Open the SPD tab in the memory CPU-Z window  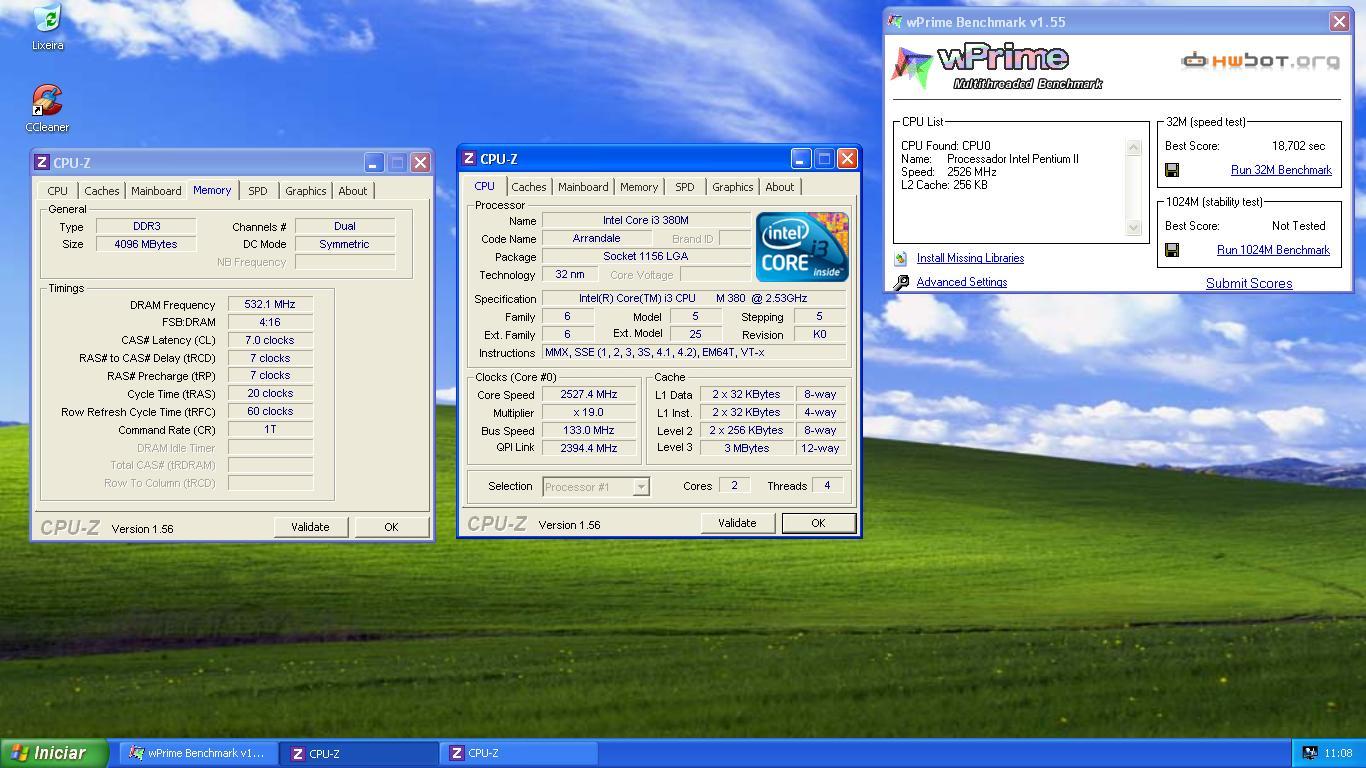click(258, 191)
